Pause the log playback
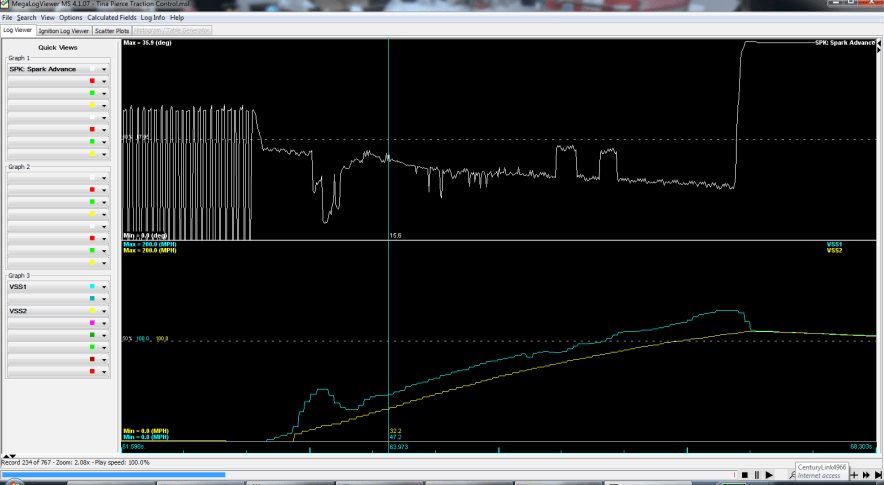Image resolution: width=884 pixels, height=485 pixels. coord(756,475)
